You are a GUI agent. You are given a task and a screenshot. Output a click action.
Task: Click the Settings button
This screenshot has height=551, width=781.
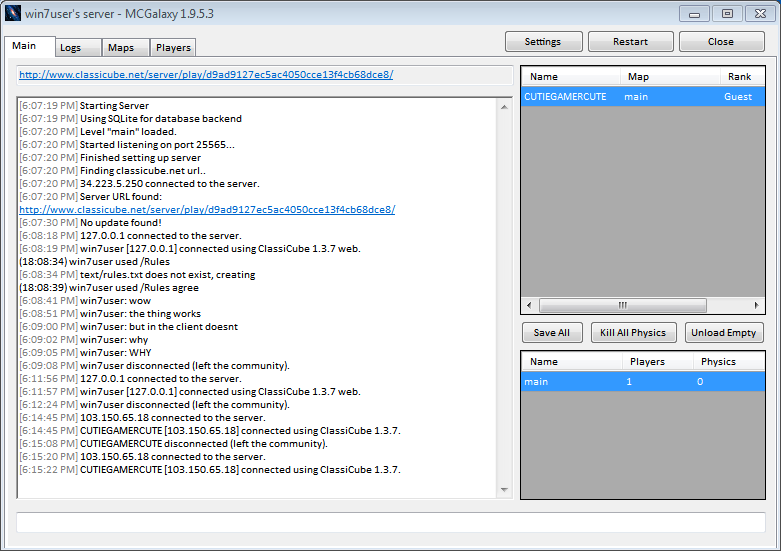pyautogui.click(x=542, y=42)
